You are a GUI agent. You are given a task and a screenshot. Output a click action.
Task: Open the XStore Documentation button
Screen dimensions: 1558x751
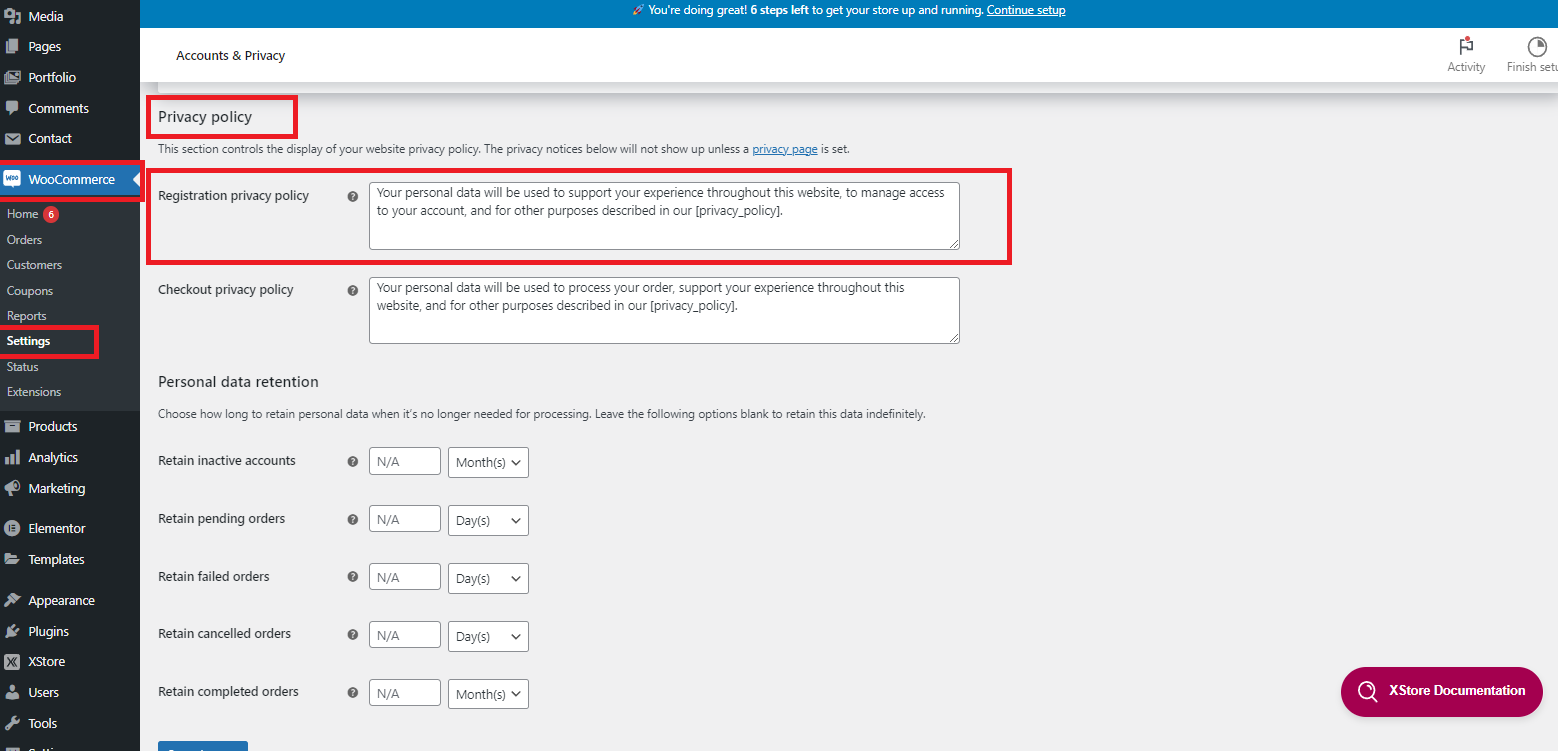pyautogui.click(x=1441, y=691)
